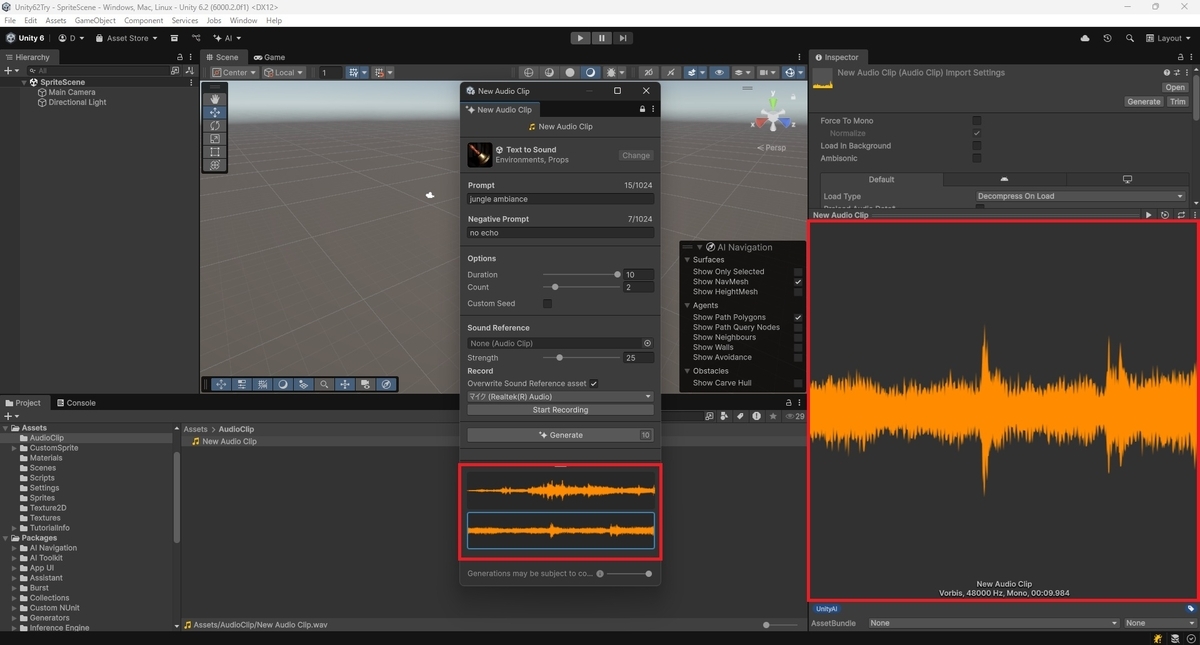Click the favorite star filter in Project panel
Image resolution: width=1200 pixels, height=645 pixels.
[773, 416]
